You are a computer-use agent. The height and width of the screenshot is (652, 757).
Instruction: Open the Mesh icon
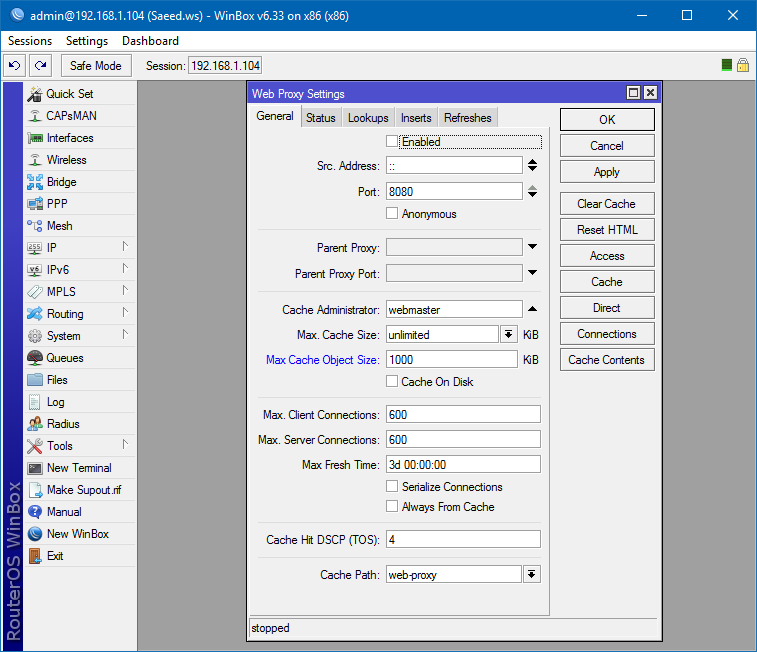35,226
